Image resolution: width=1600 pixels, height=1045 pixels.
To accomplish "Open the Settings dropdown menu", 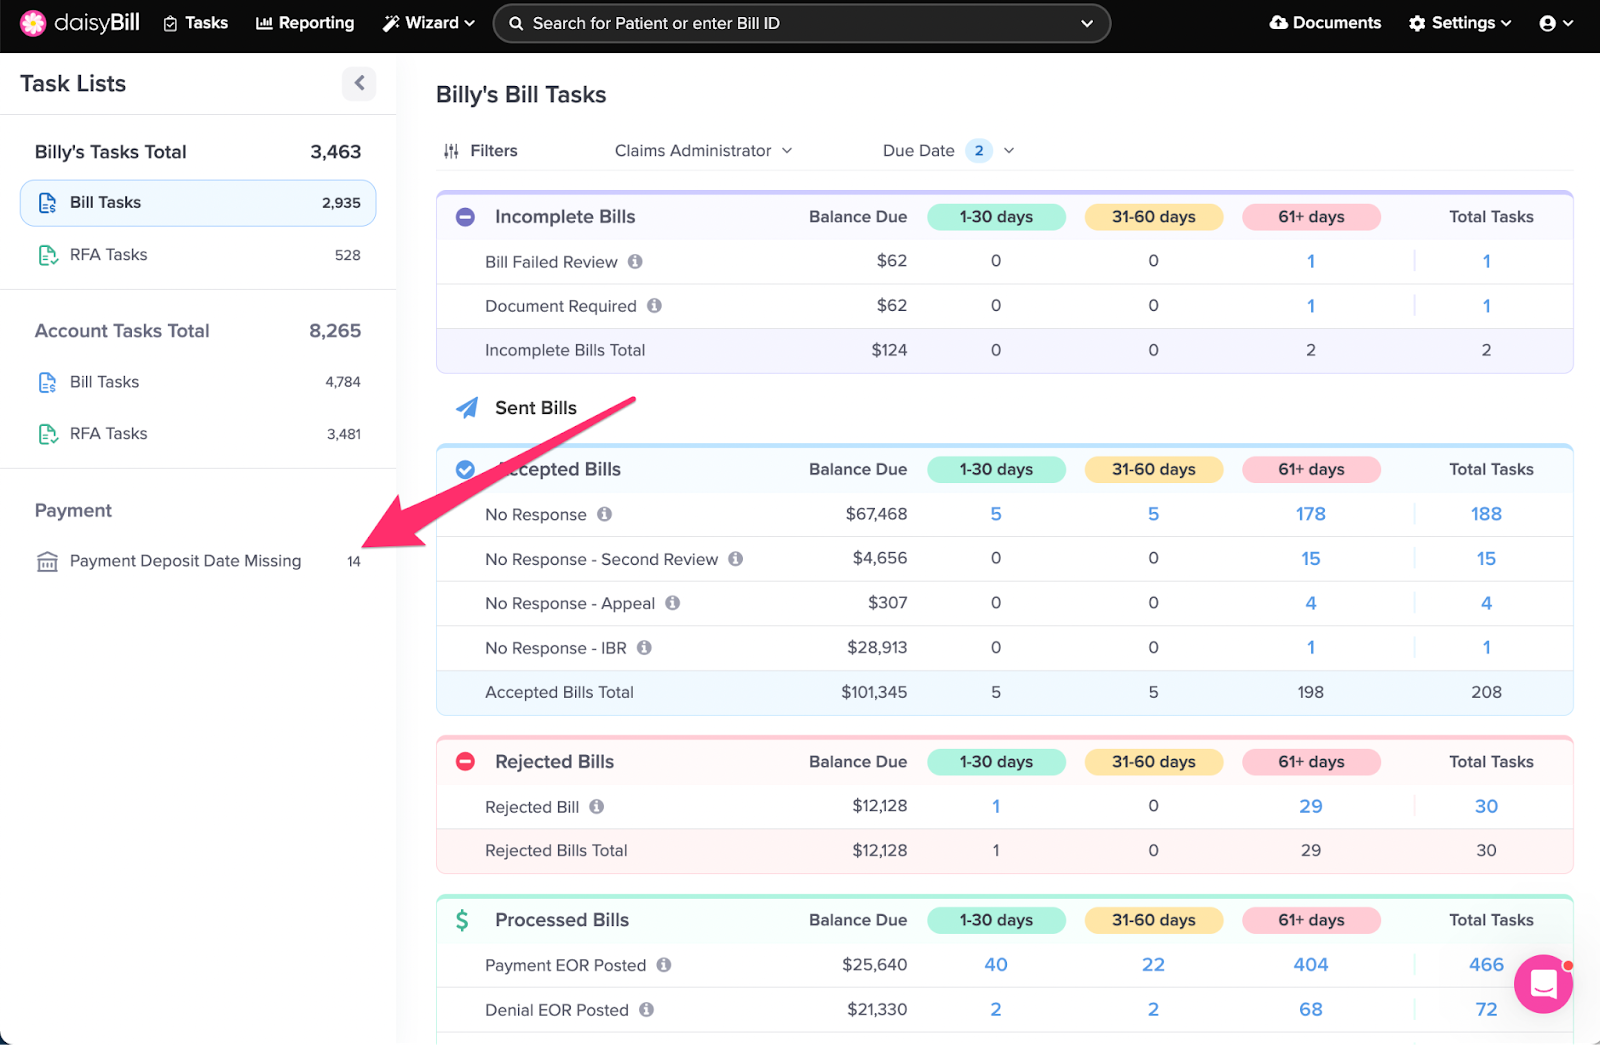I will point(1459,23).
